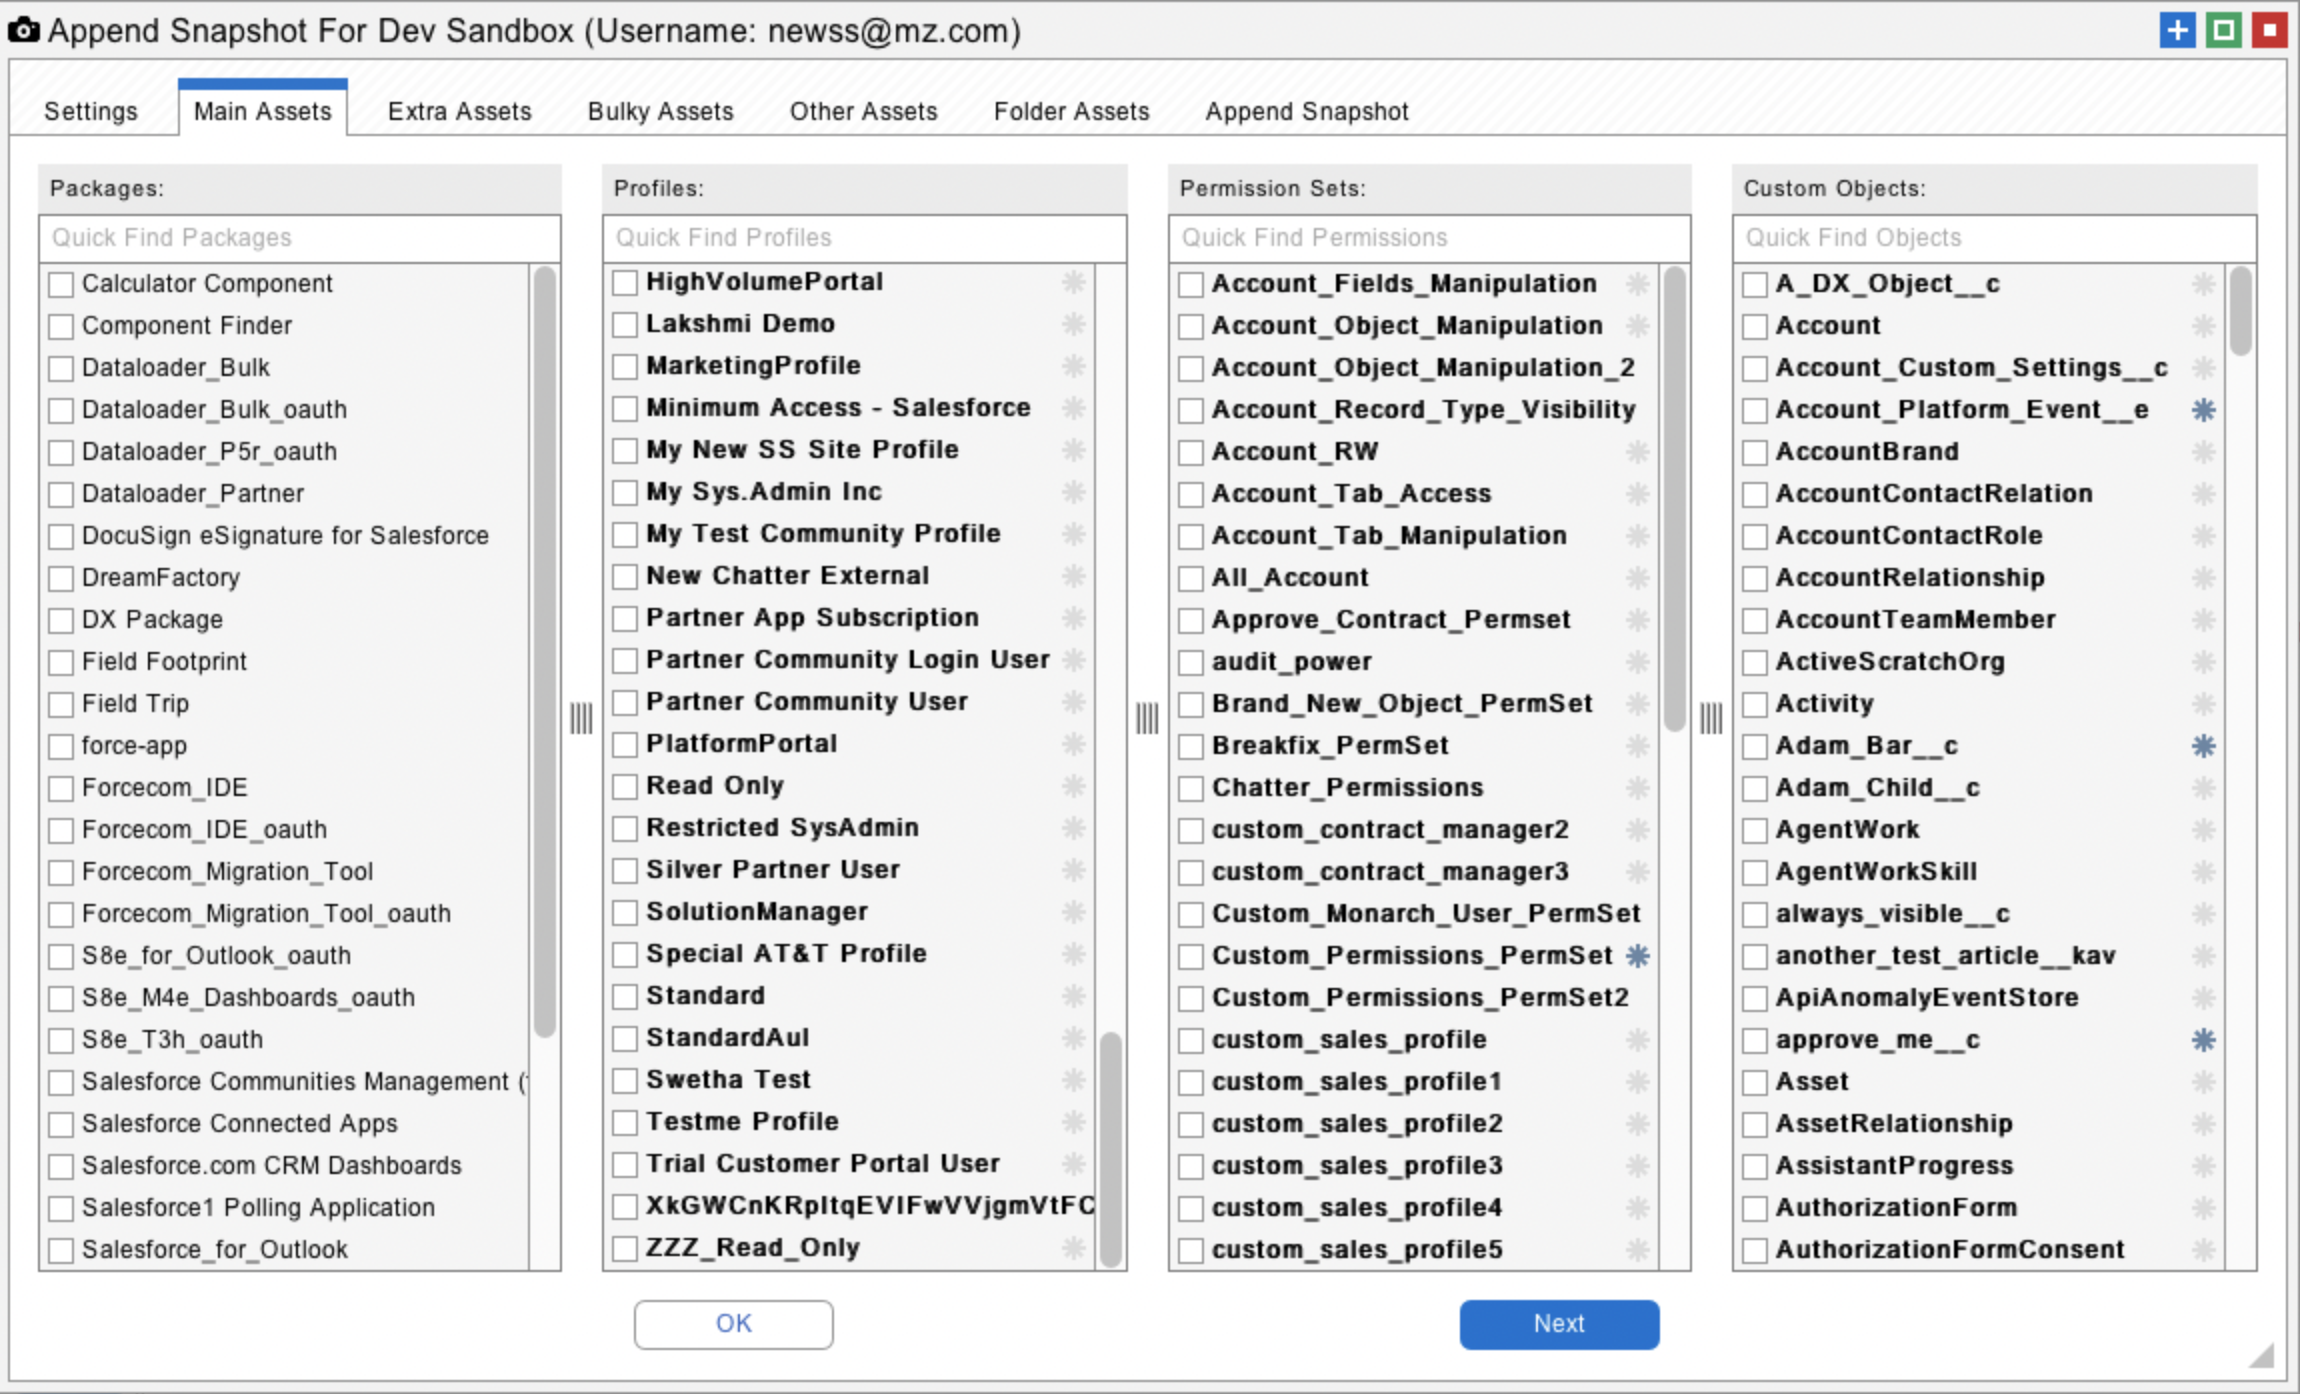This screenshot has width=2300, height=1394.
Task: Click the green square window icon
Action: click(x=2223, y=30)
